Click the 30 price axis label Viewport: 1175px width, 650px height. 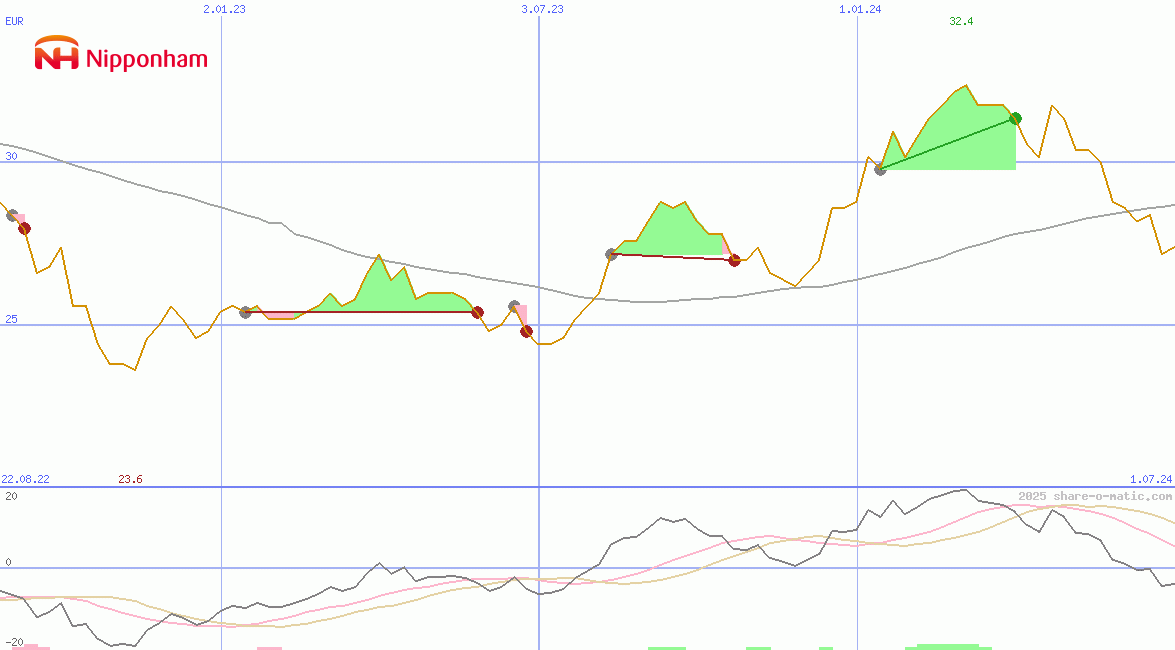coord(11,156)
